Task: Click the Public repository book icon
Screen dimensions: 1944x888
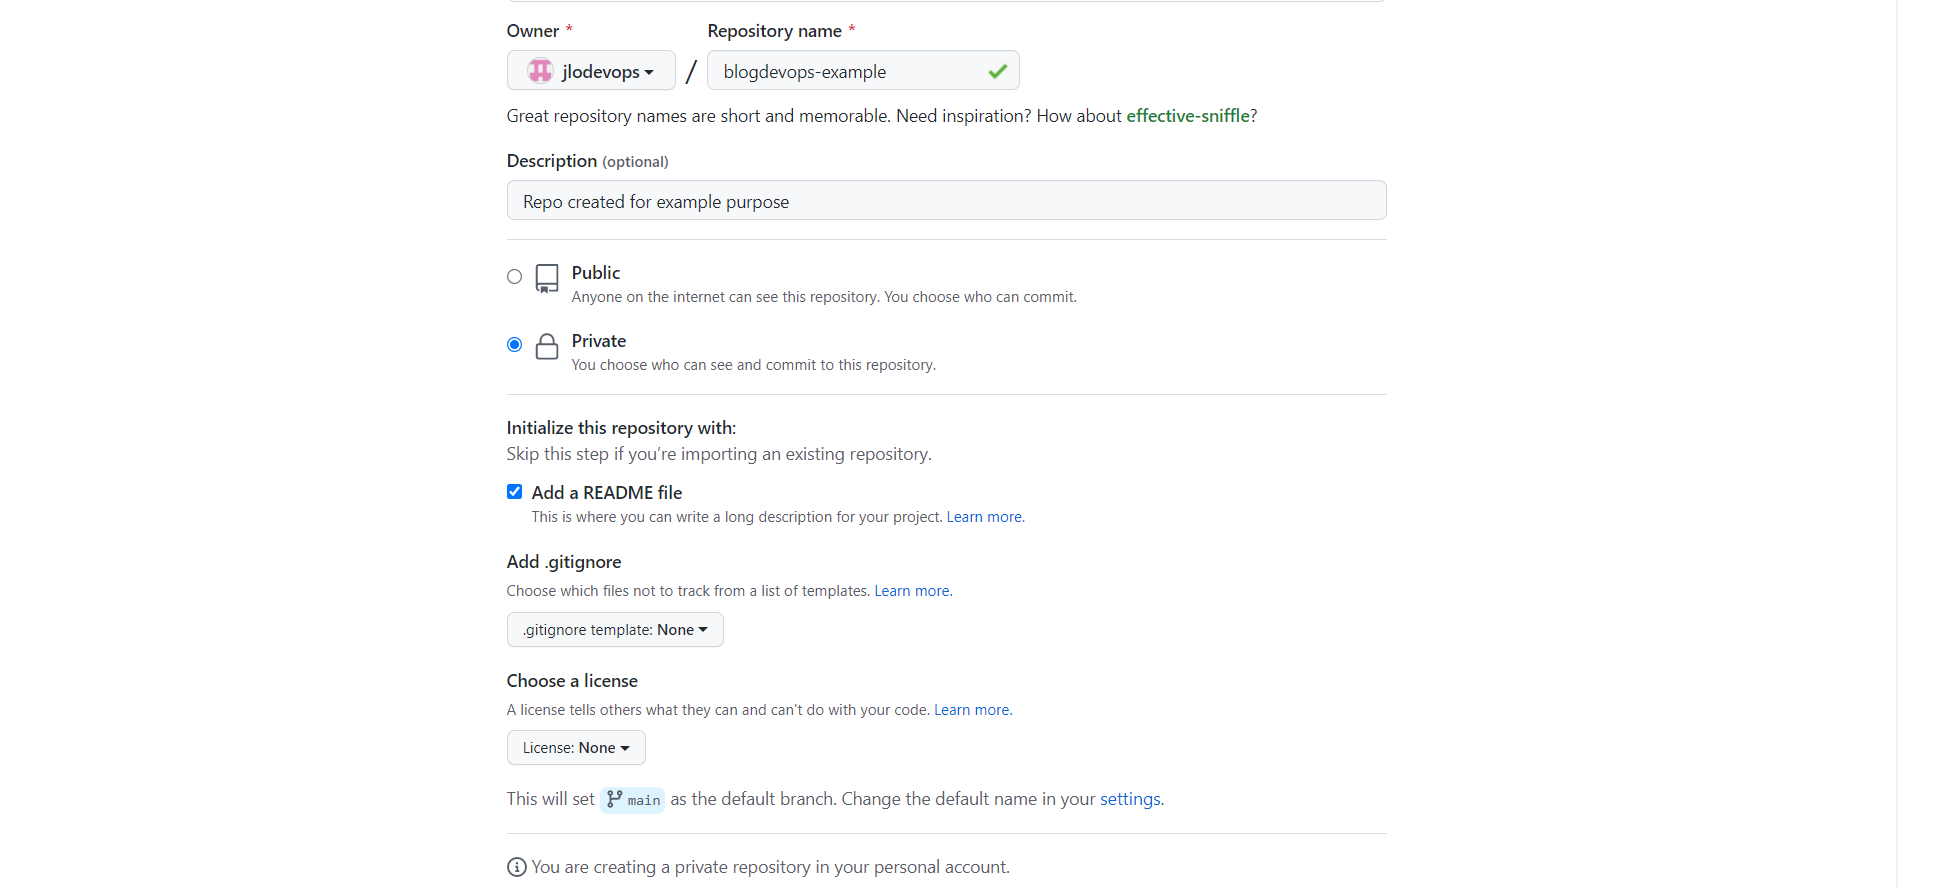Action: coord(547,279)
